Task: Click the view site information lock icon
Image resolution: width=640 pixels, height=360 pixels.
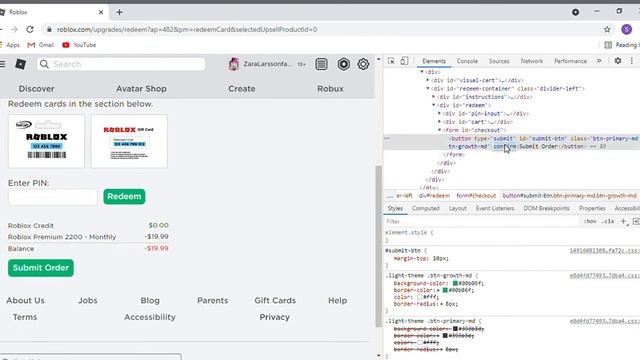Action: pyautogui.click(x=49, y=29)
